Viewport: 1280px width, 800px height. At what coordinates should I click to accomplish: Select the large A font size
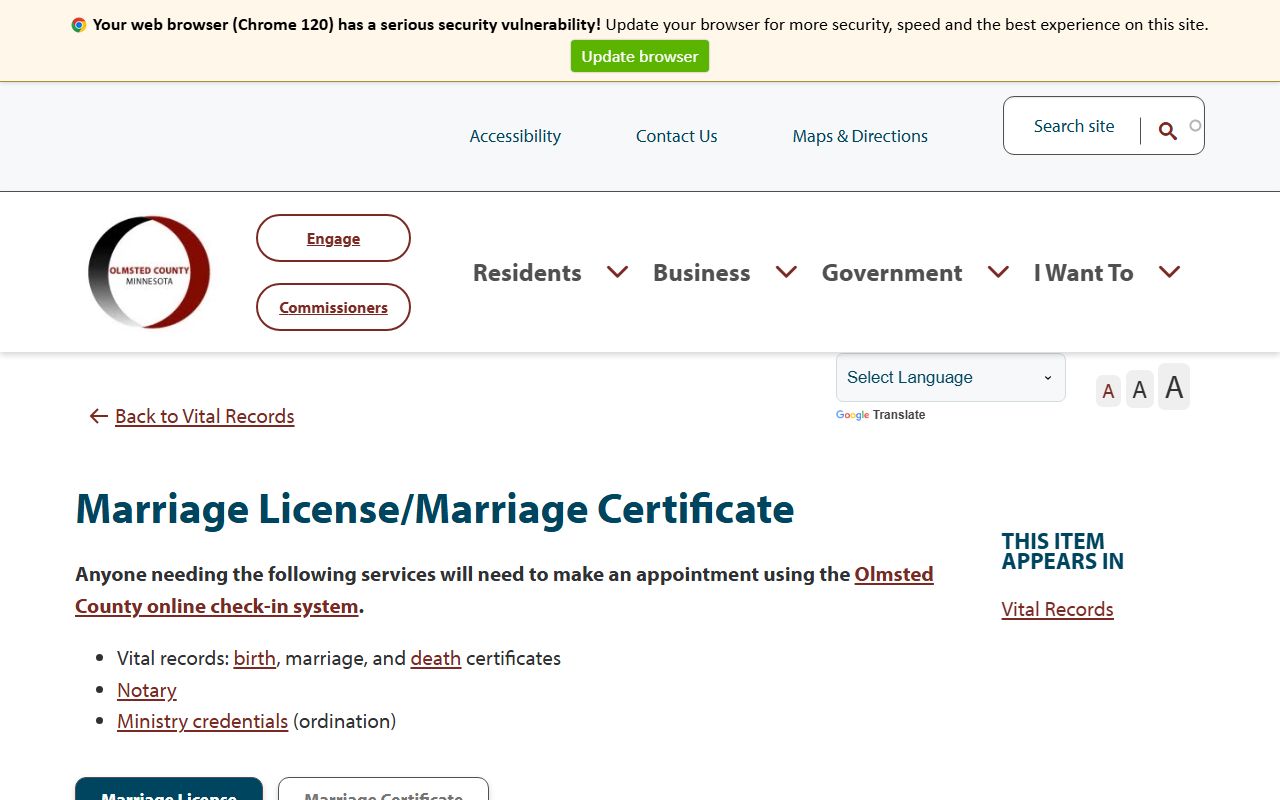click(x=1174, y=386)
